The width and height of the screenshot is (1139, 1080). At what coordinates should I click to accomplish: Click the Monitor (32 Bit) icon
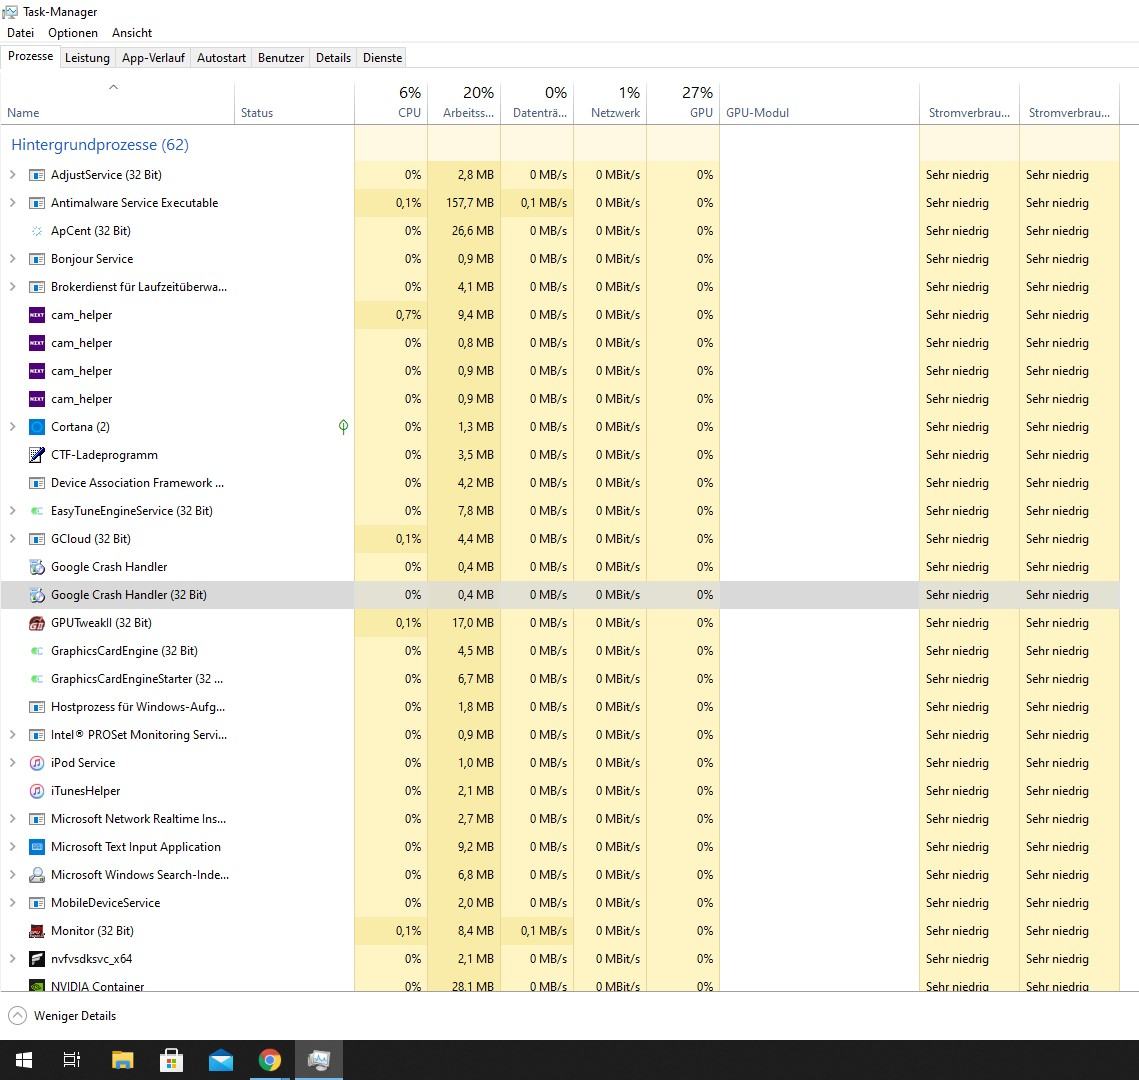click(36, 931)
